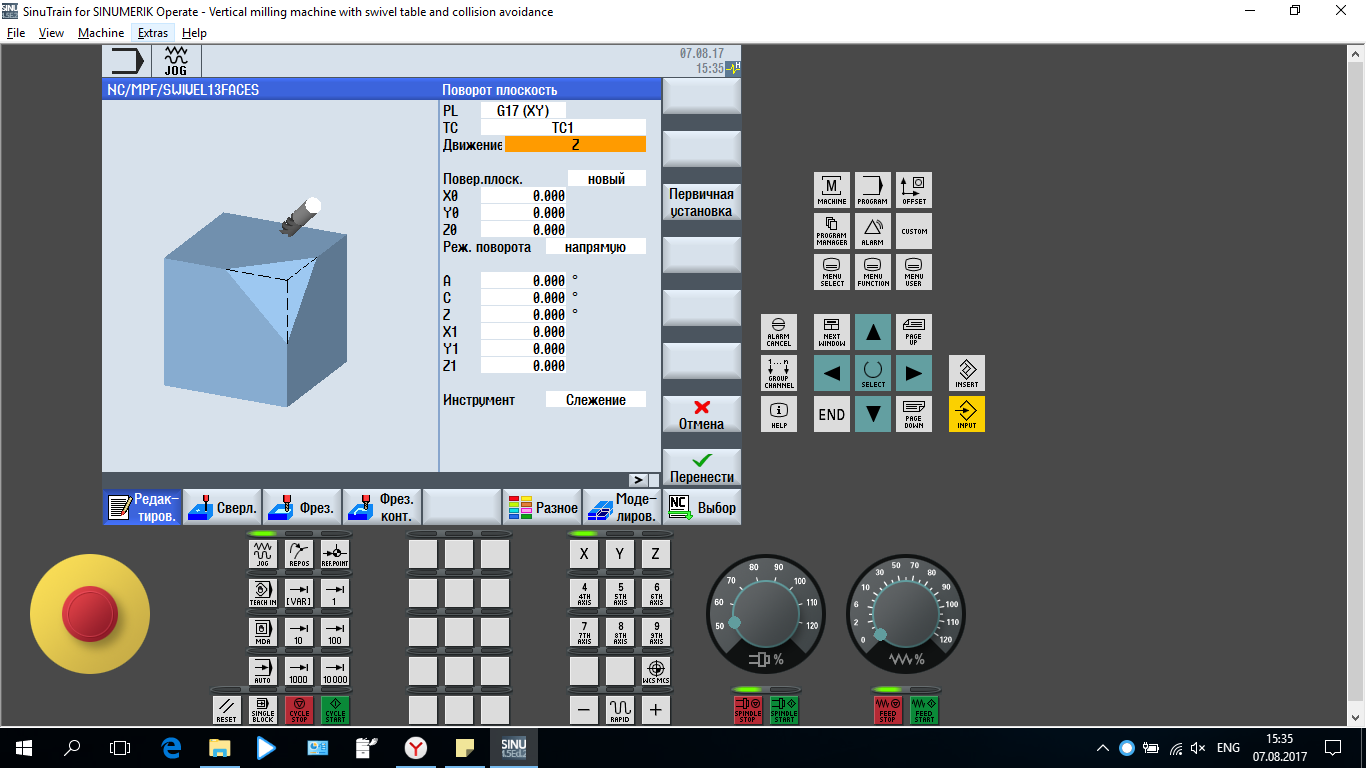The height and width of the screenshot is (768, 1366).
Task: Switch to the Фрез. softkey tab
Action: [x=302, y=508]
